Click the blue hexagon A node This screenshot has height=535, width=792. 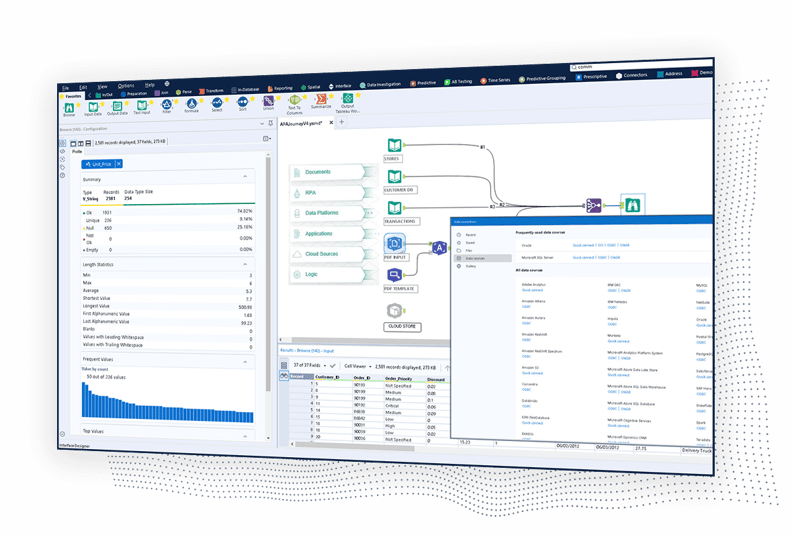439,248
